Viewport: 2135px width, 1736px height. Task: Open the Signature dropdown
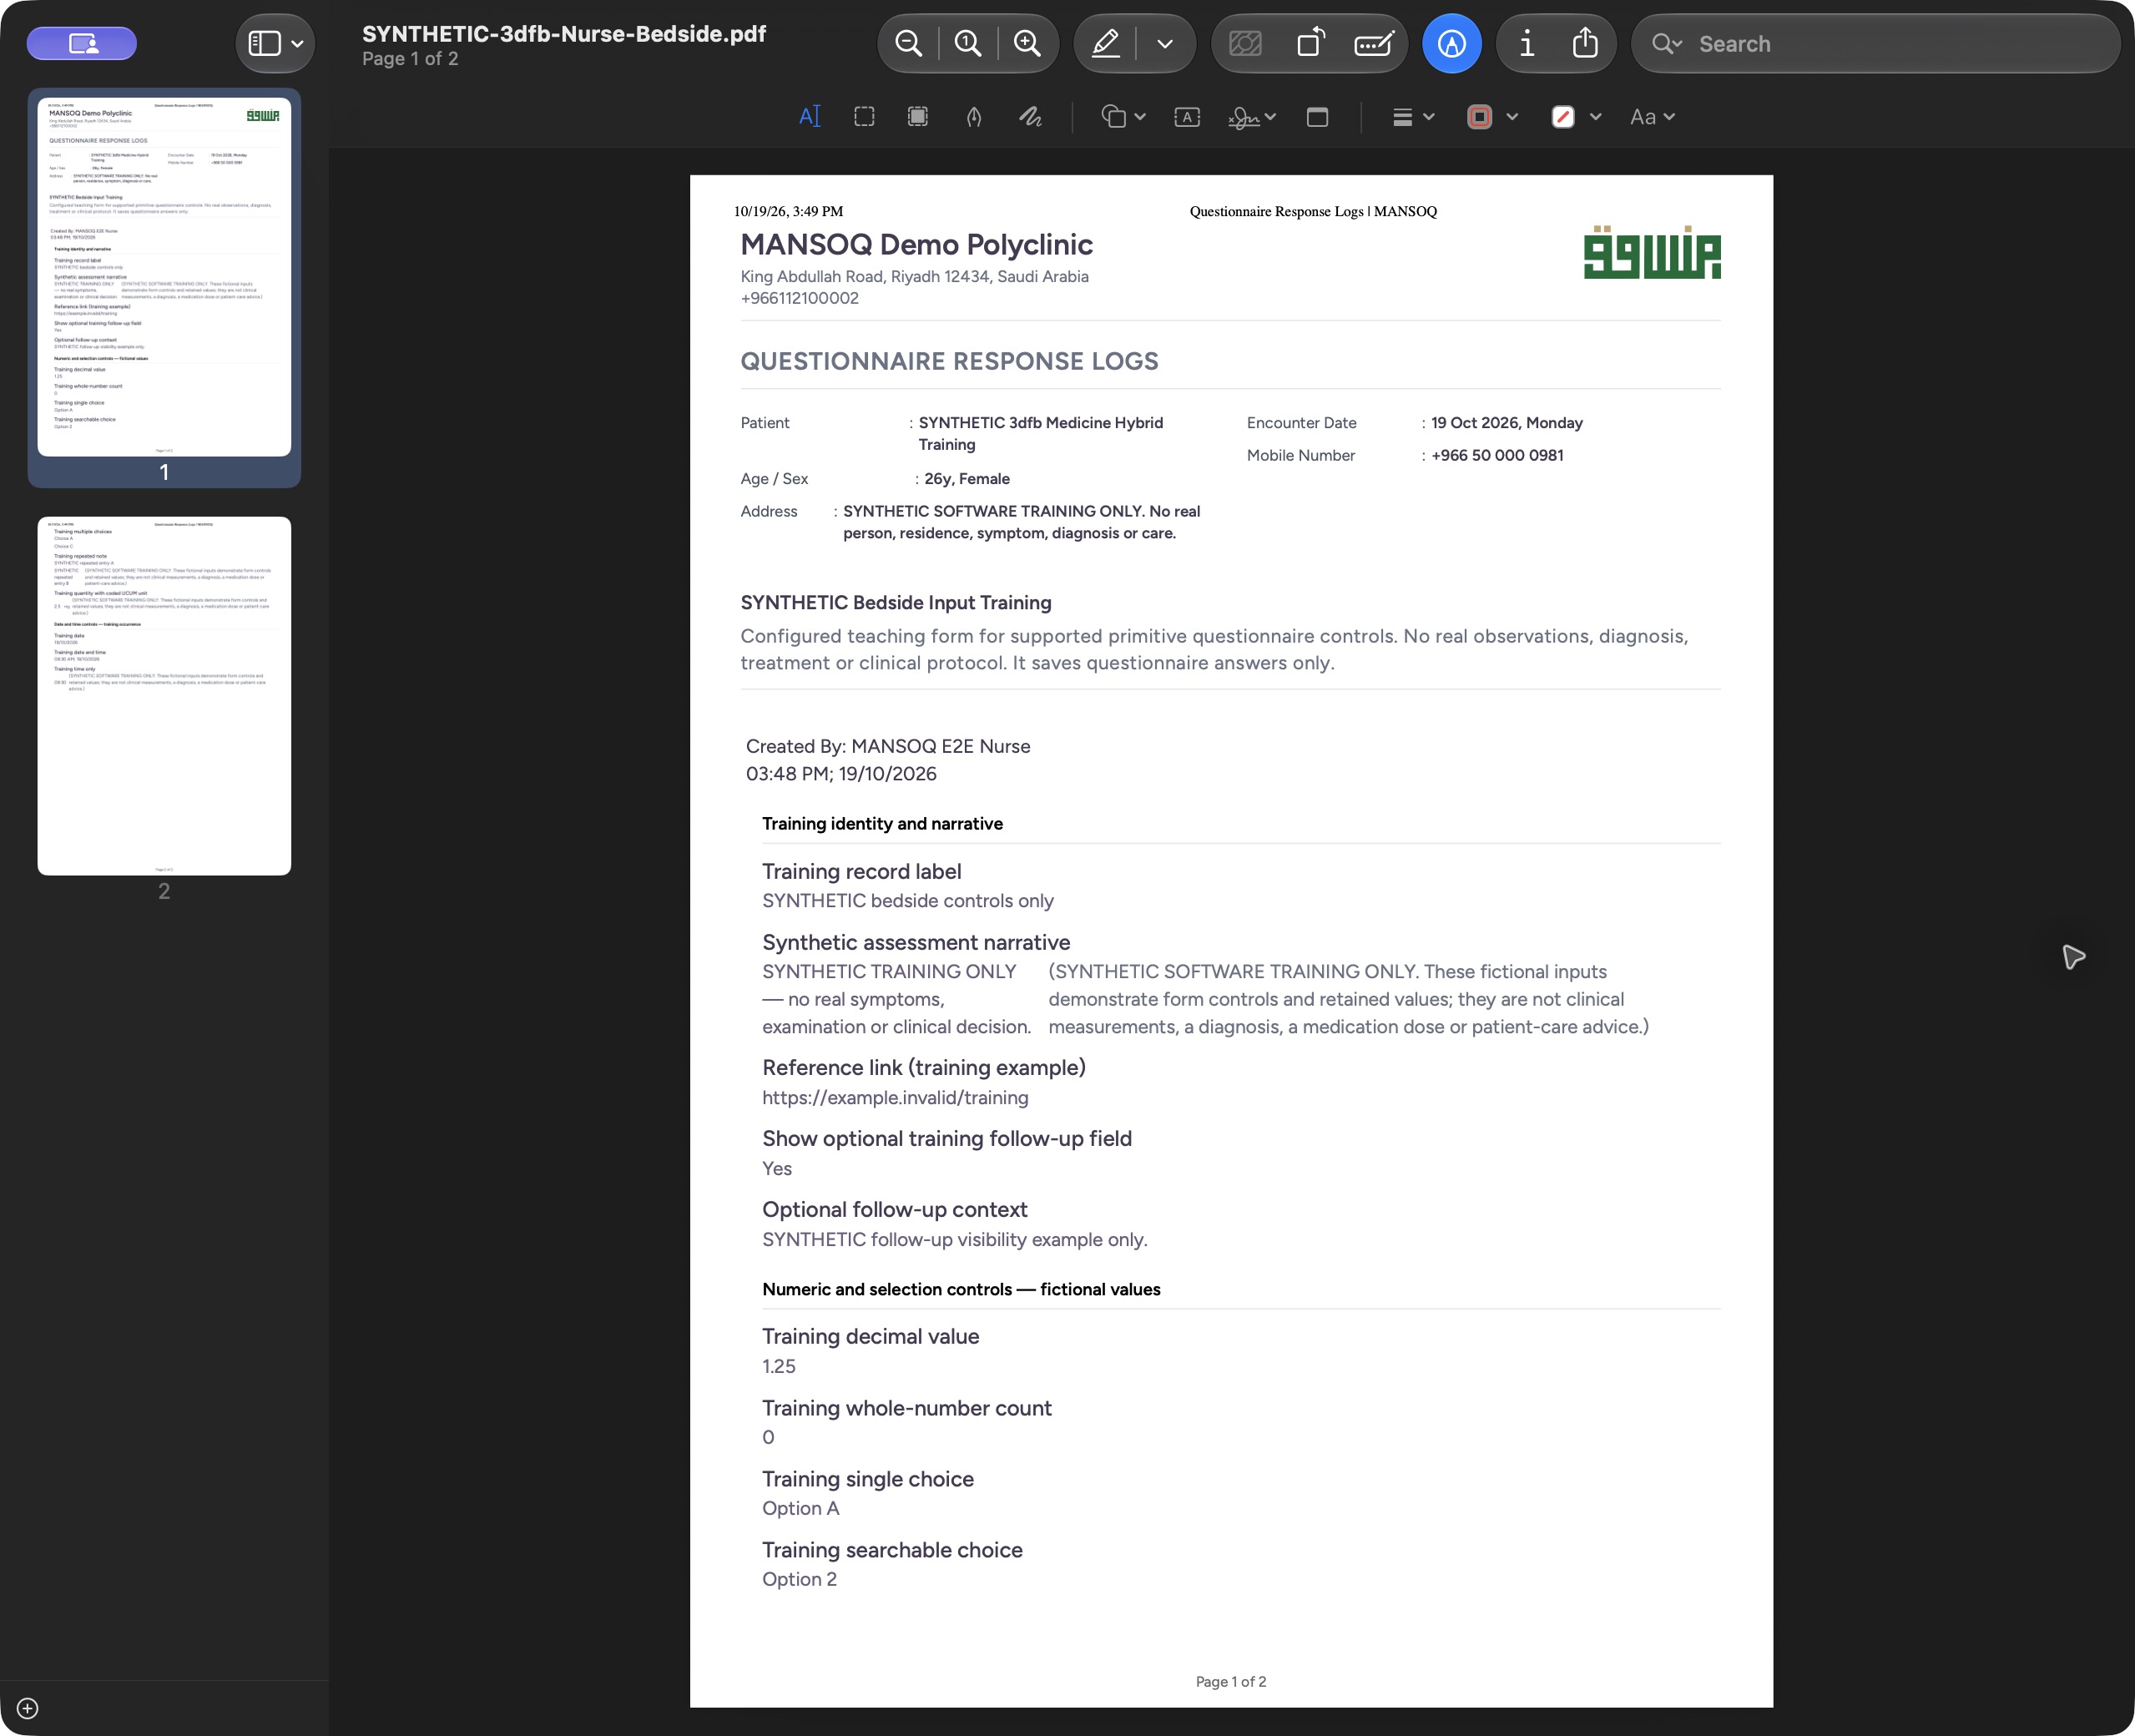pos(1252,117)
